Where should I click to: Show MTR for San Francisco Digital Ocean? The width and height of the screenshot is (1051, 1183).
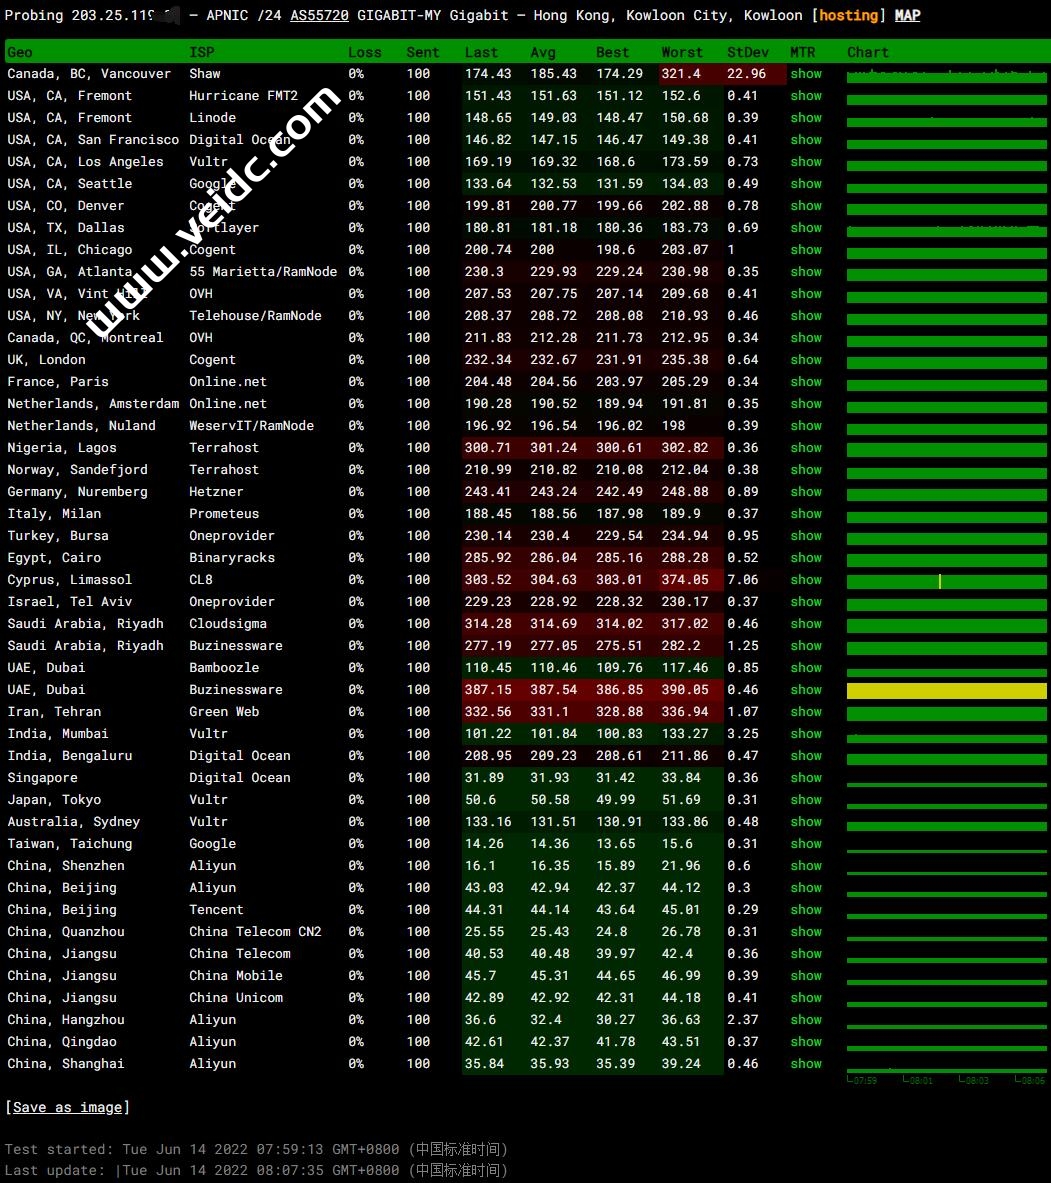806,140
